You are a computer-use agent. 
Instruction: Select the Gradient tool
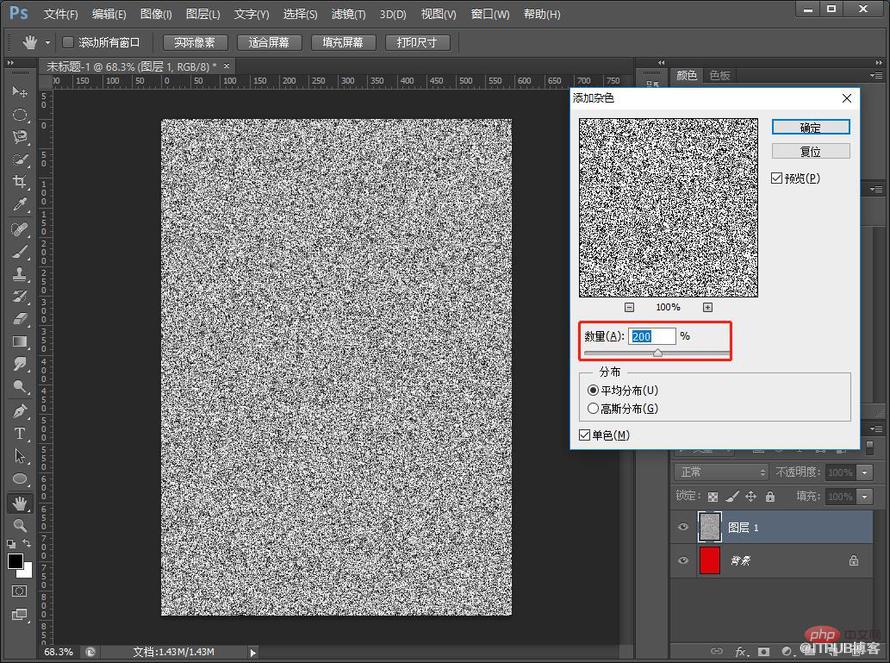click(20, 342)
